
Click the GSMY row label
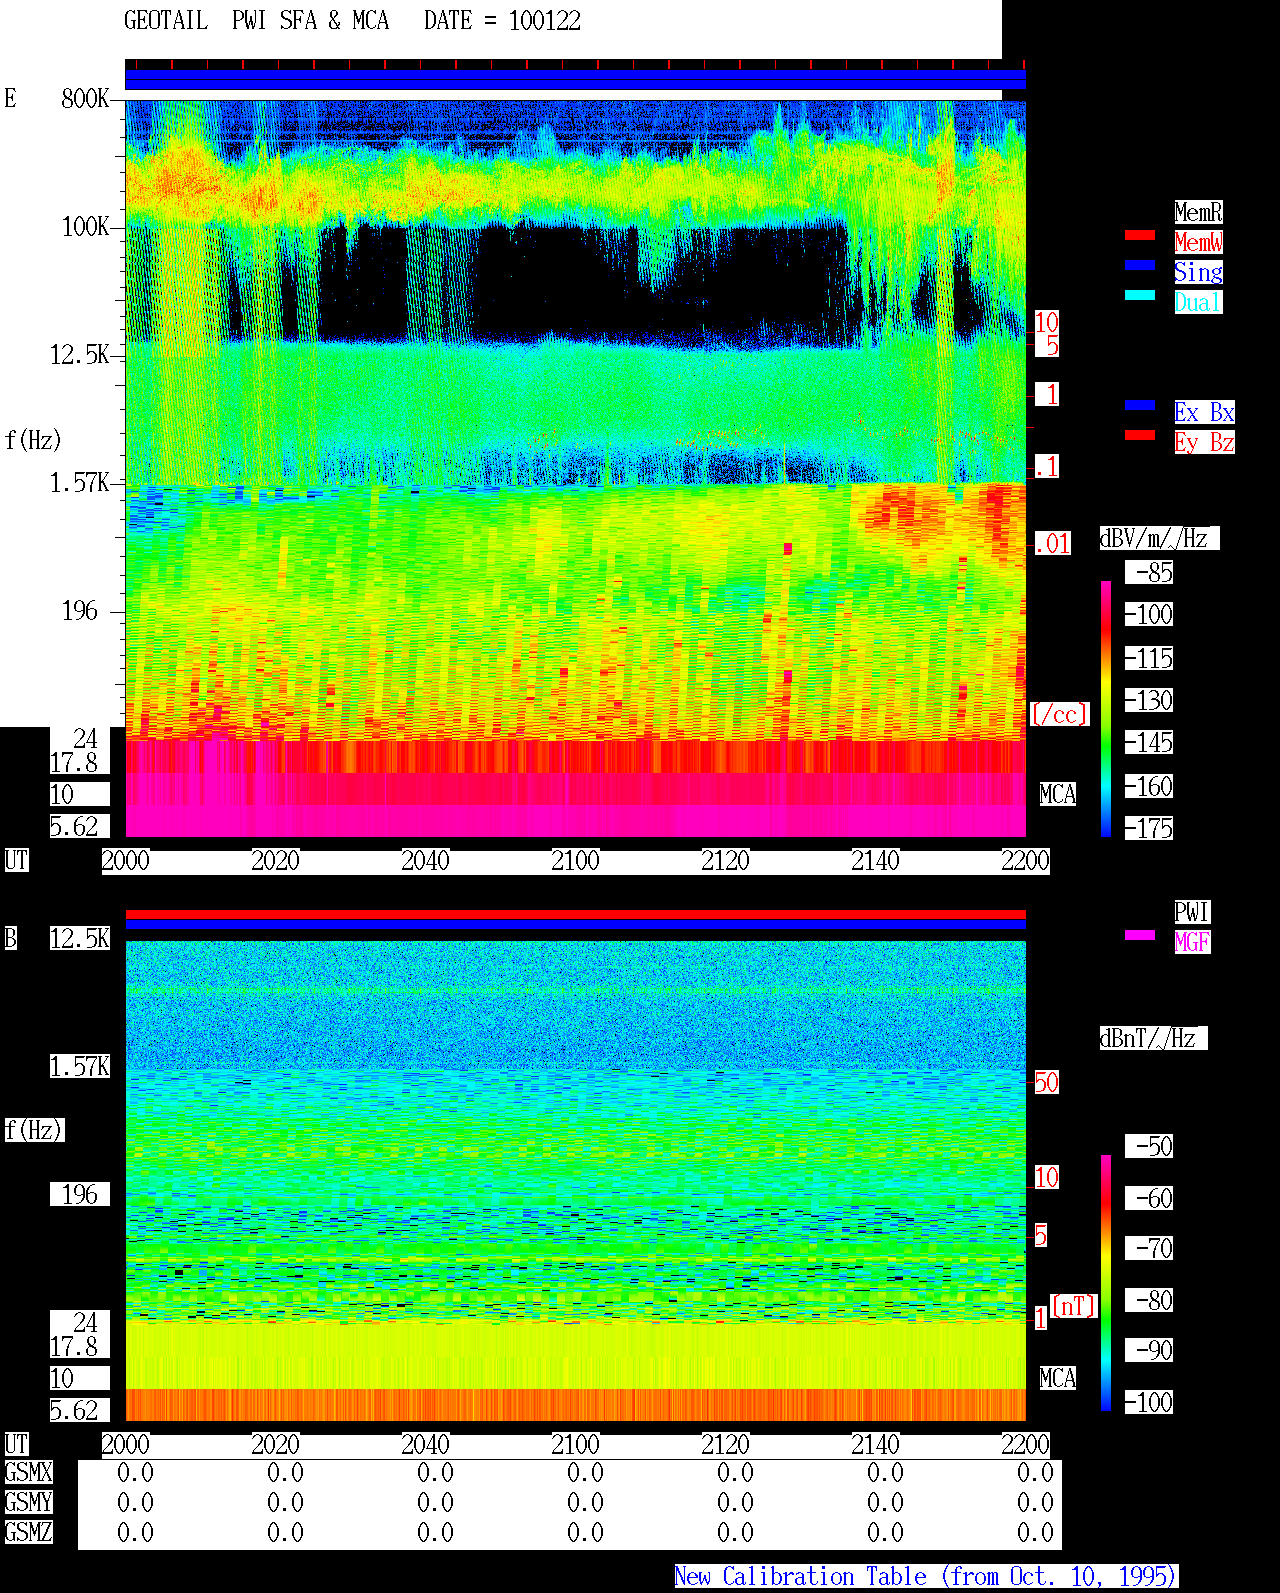[x=29, y=1503]
